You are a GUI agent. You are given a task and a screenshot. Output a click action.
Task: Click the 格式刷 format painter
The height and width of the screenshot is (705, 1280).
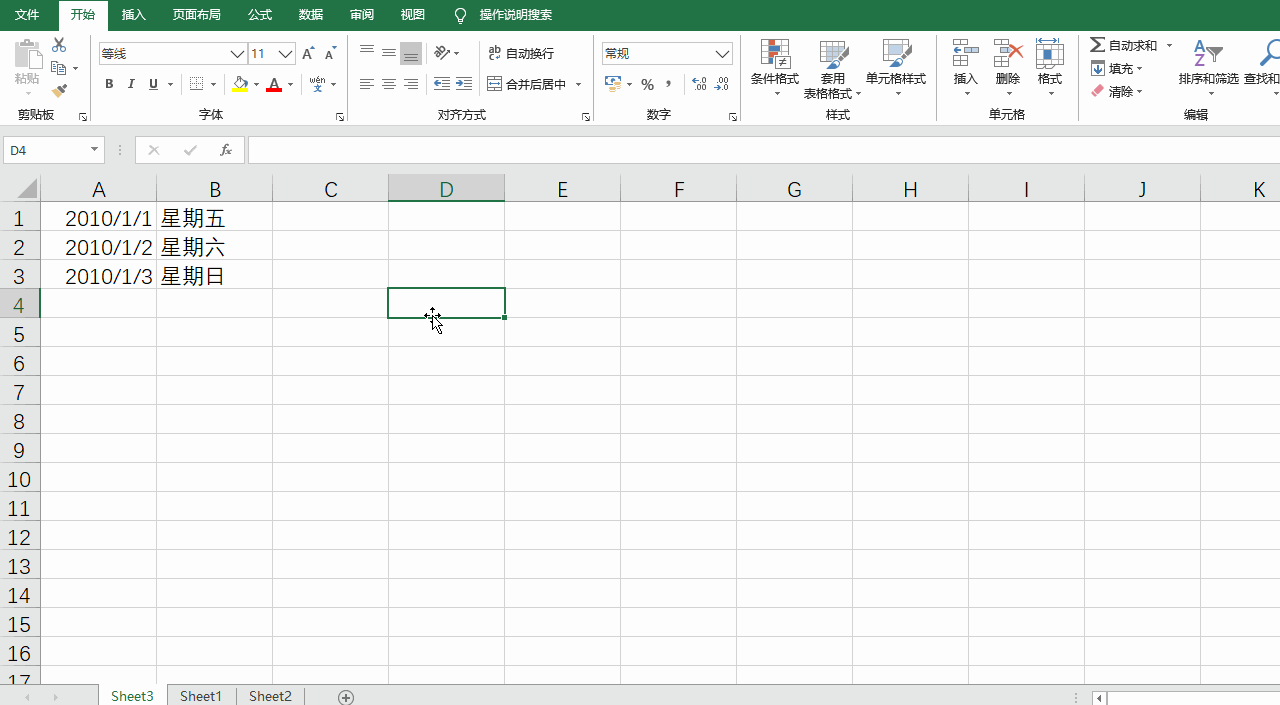[58, 90]
